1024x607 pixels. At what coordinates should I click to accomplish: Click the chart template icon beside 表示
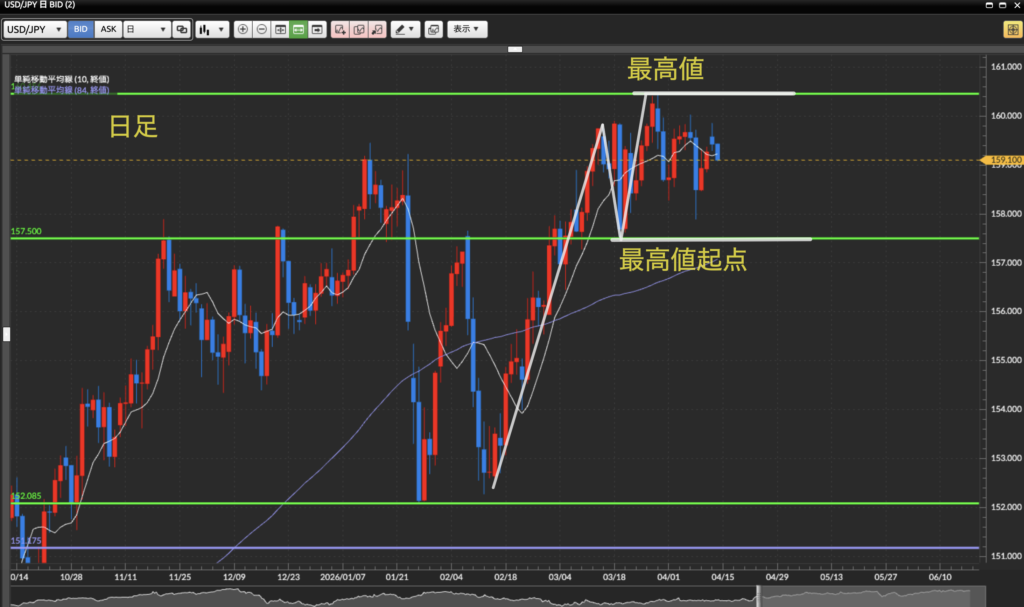point(433,29)
